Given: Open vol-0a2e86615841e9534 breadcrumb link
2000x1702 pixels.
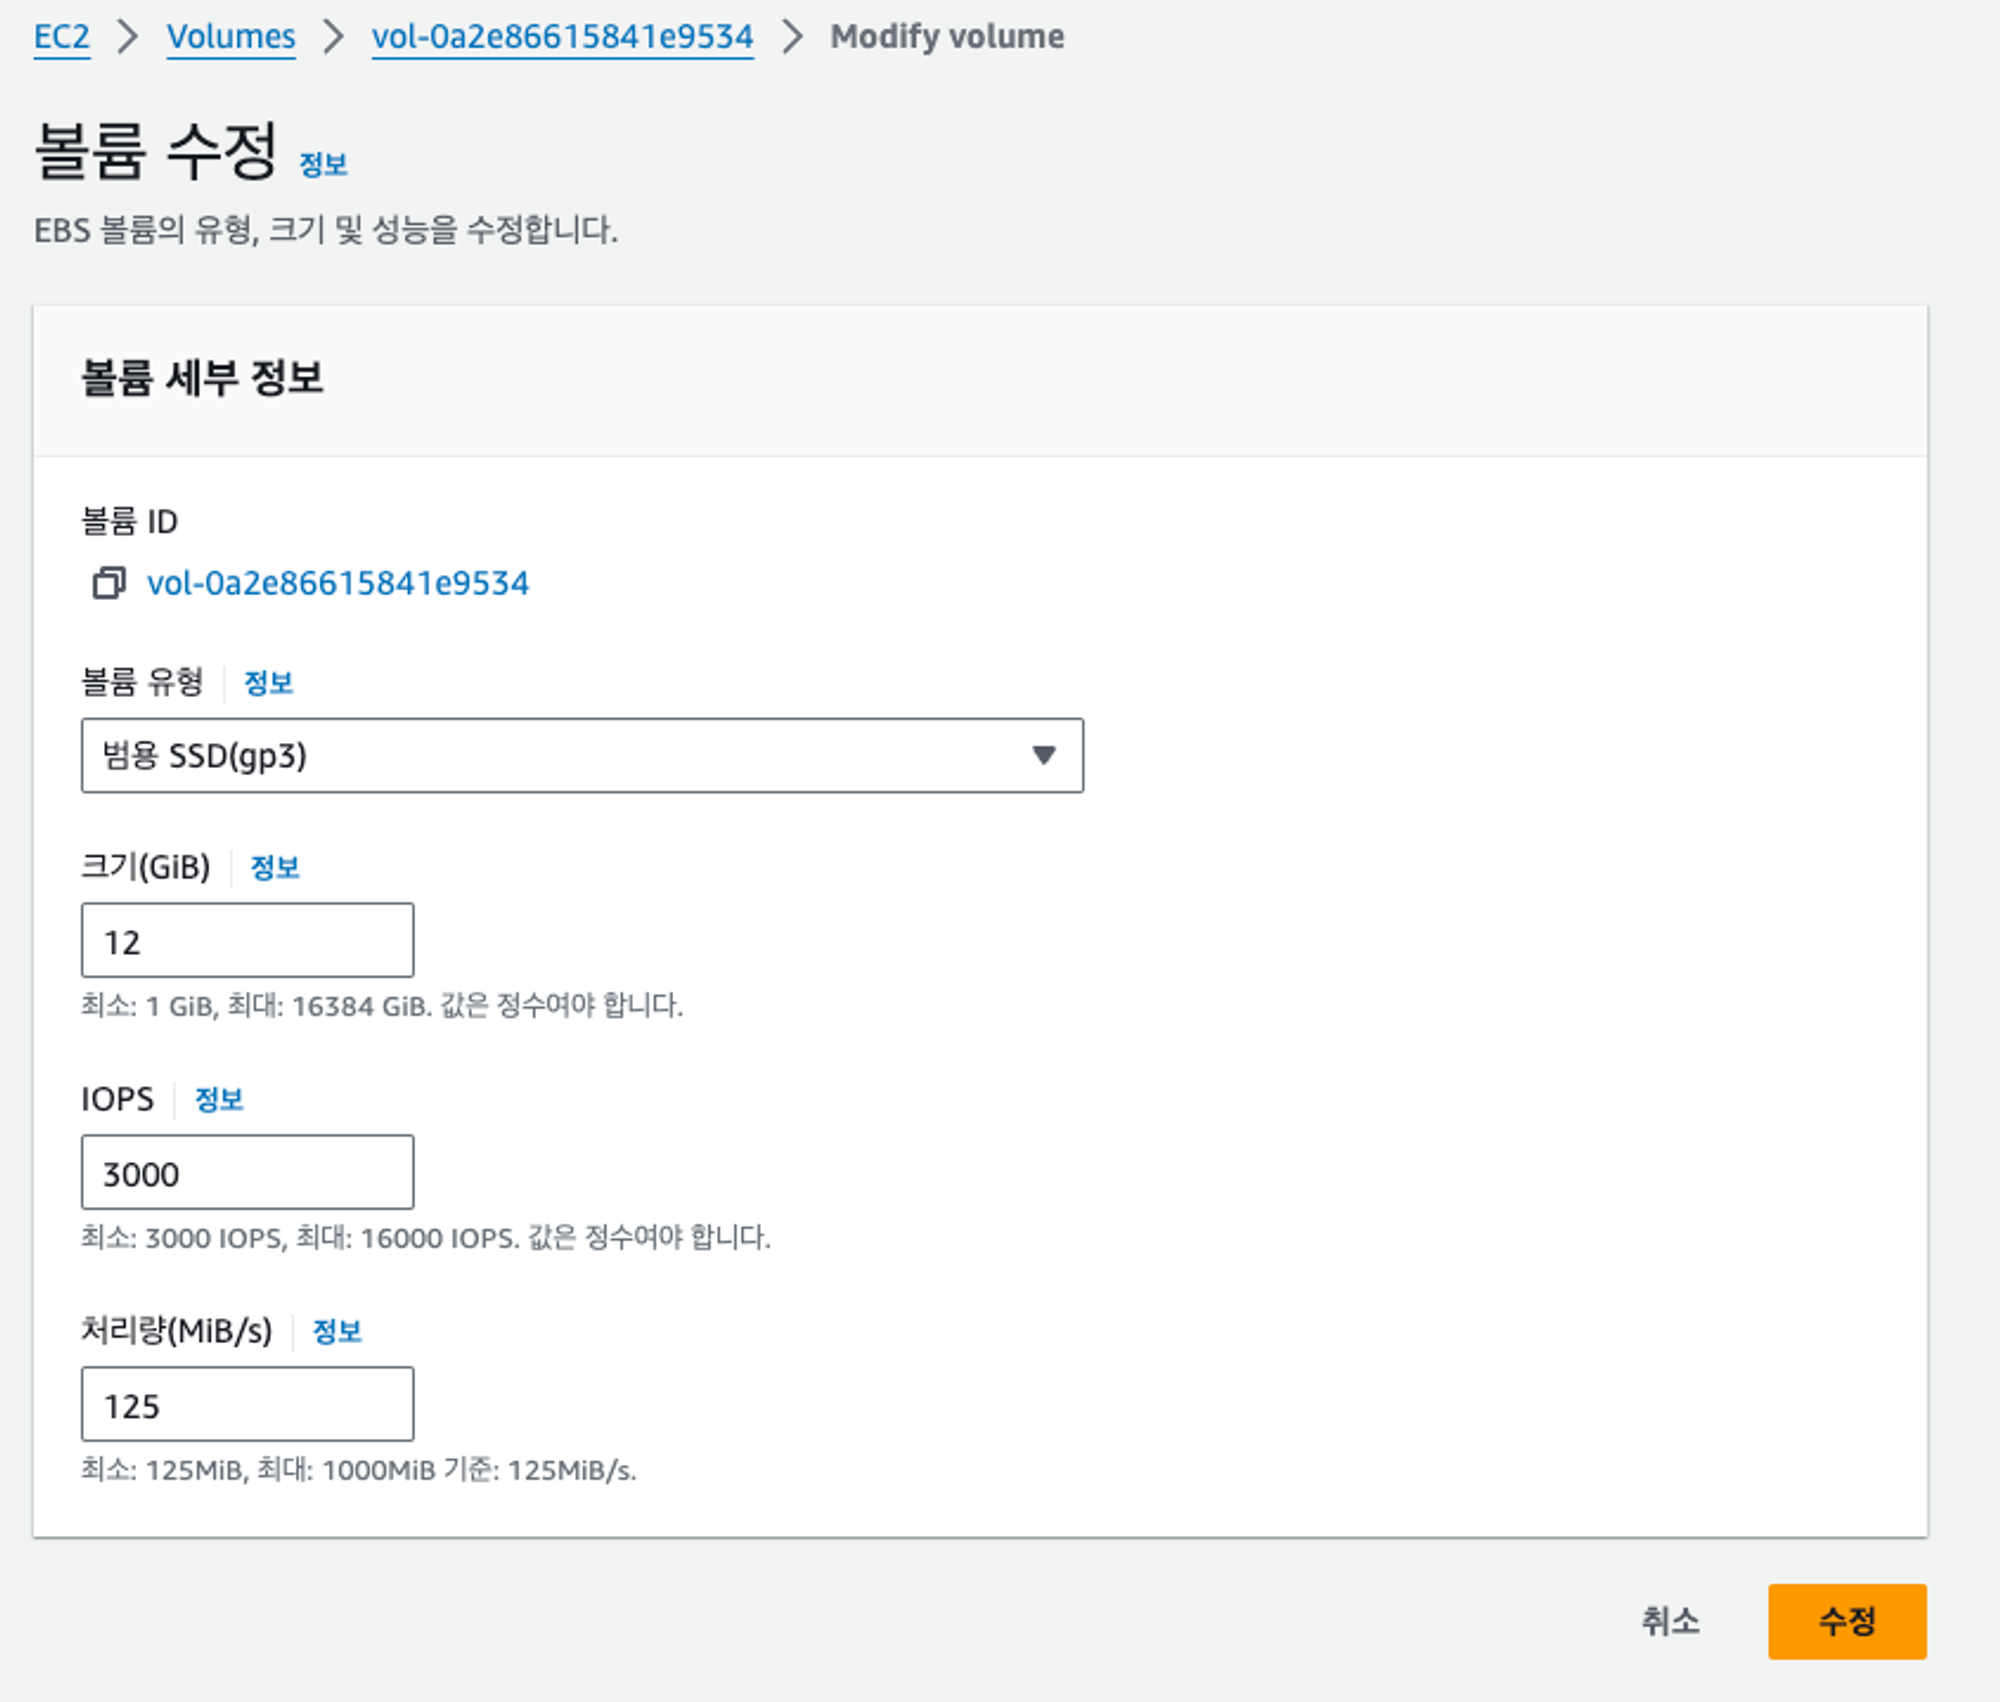Looking at the screenshot, I should point(562,37).
